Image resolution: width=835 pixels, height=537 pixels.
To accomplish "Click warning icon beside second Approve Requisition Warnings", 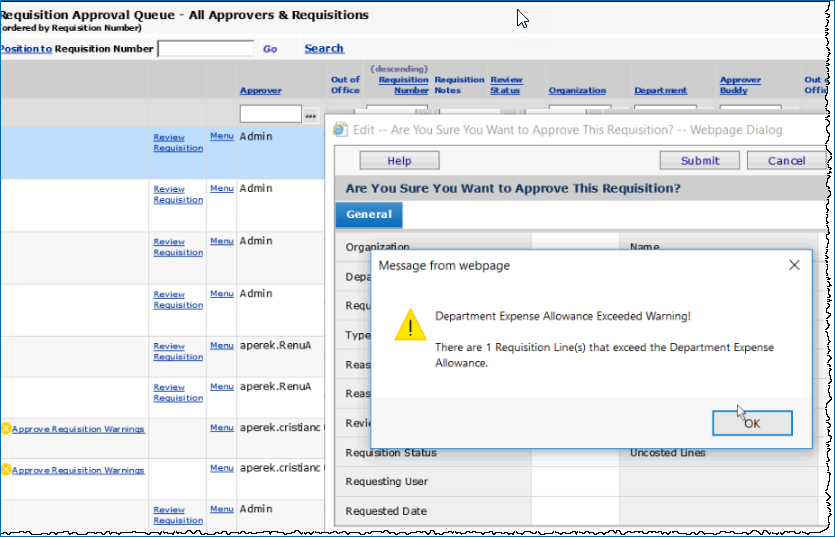I will pos(6,469).
